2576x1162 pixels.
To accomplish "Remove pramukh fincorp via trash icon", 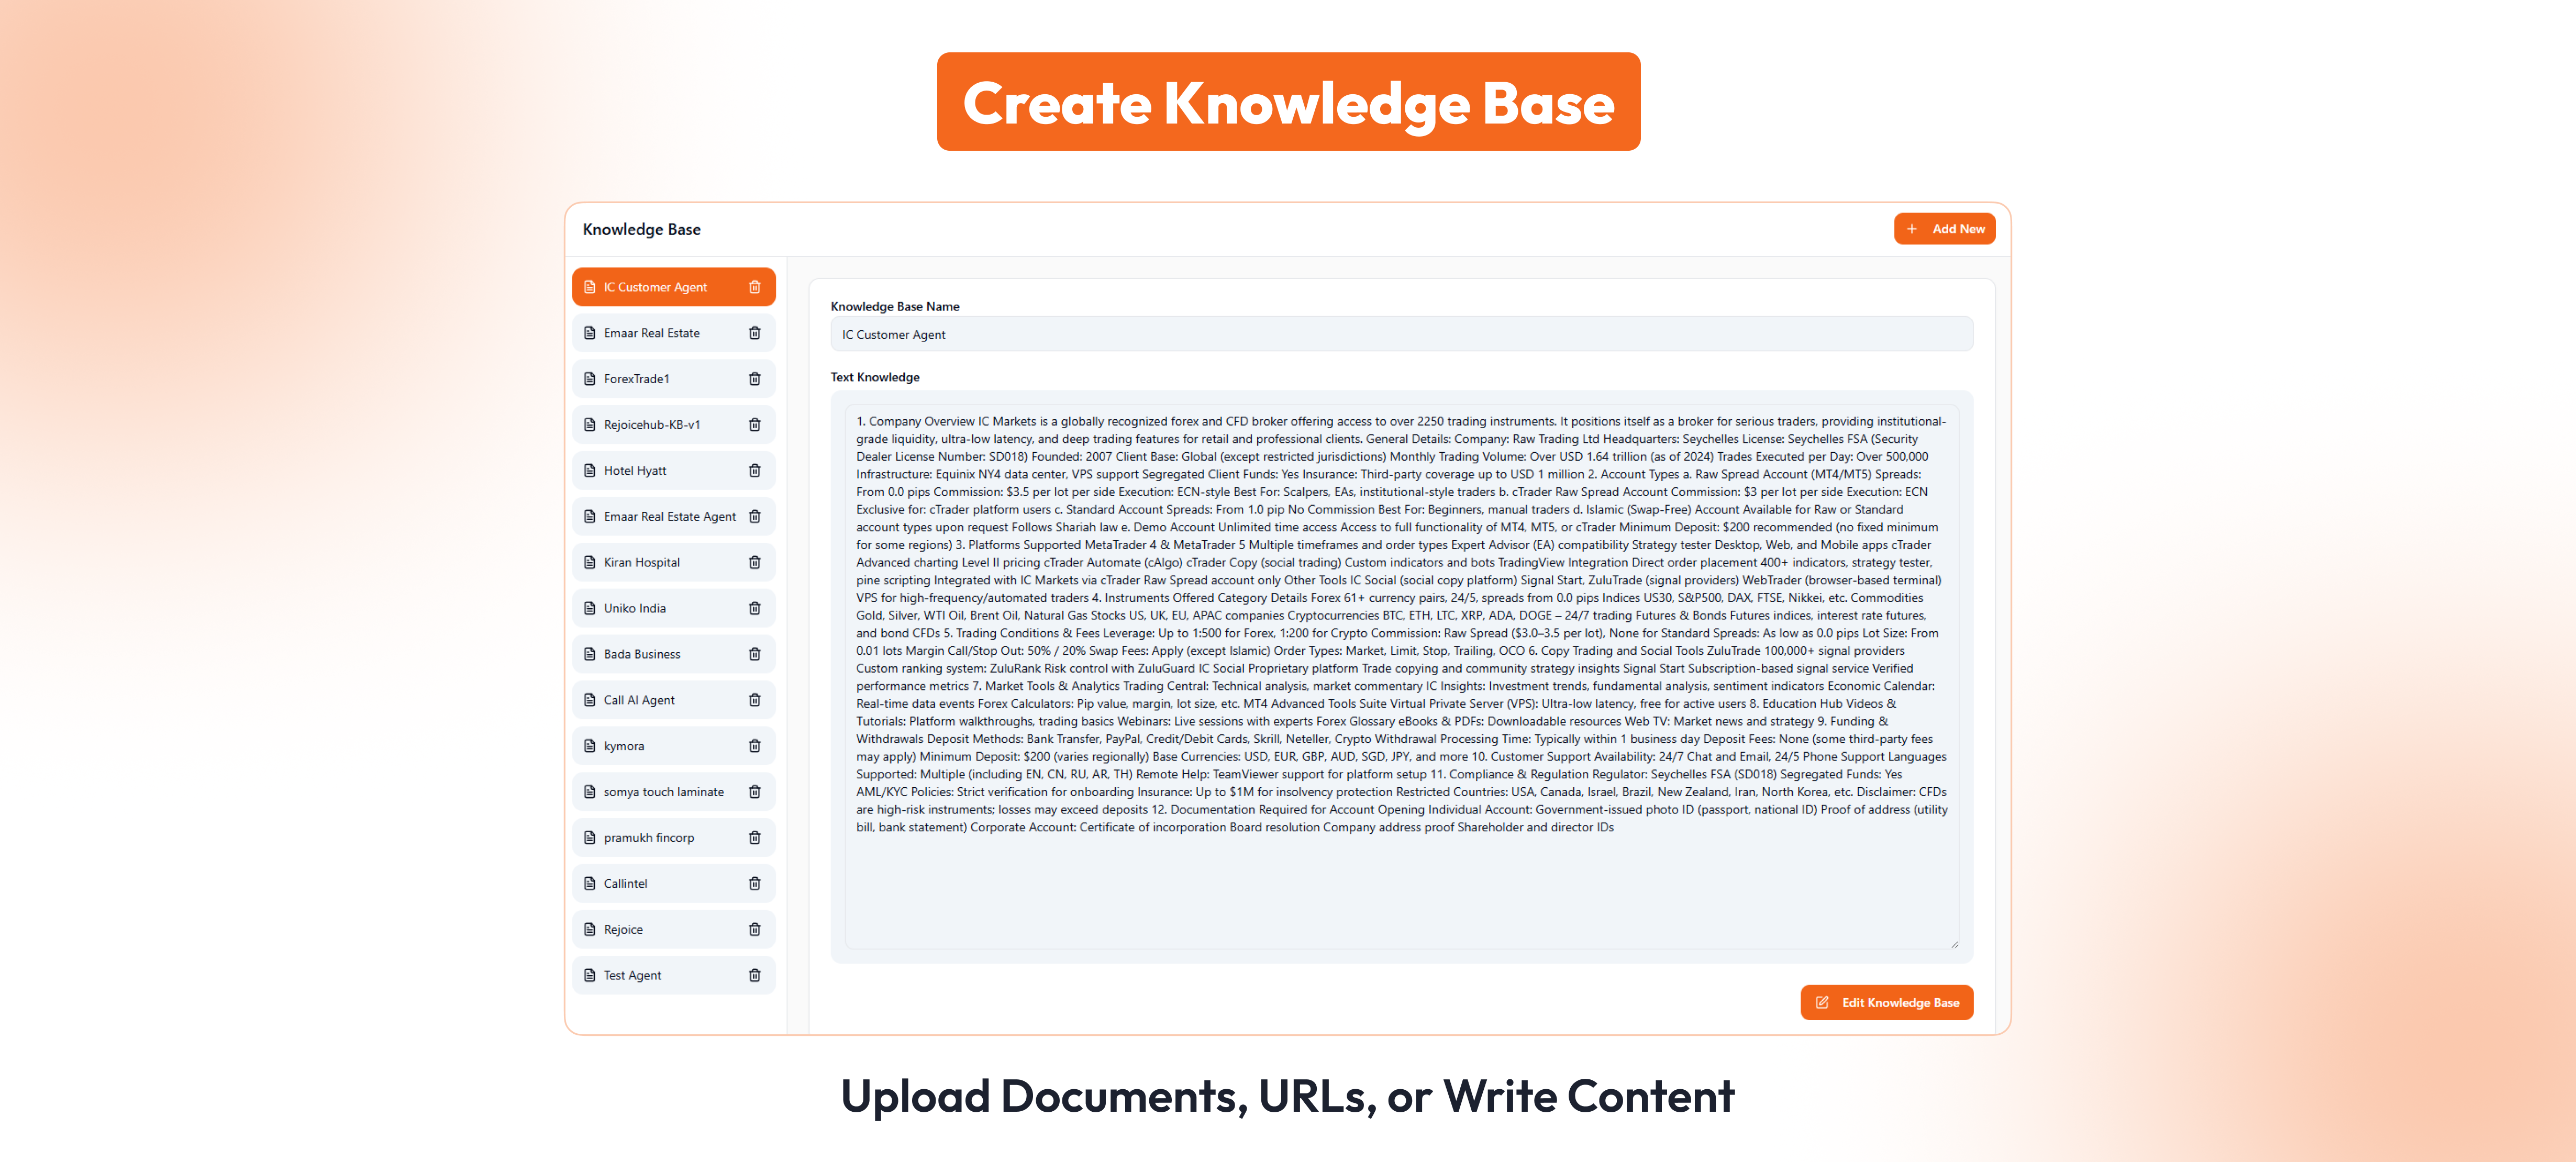I will [x=754, y=838].
